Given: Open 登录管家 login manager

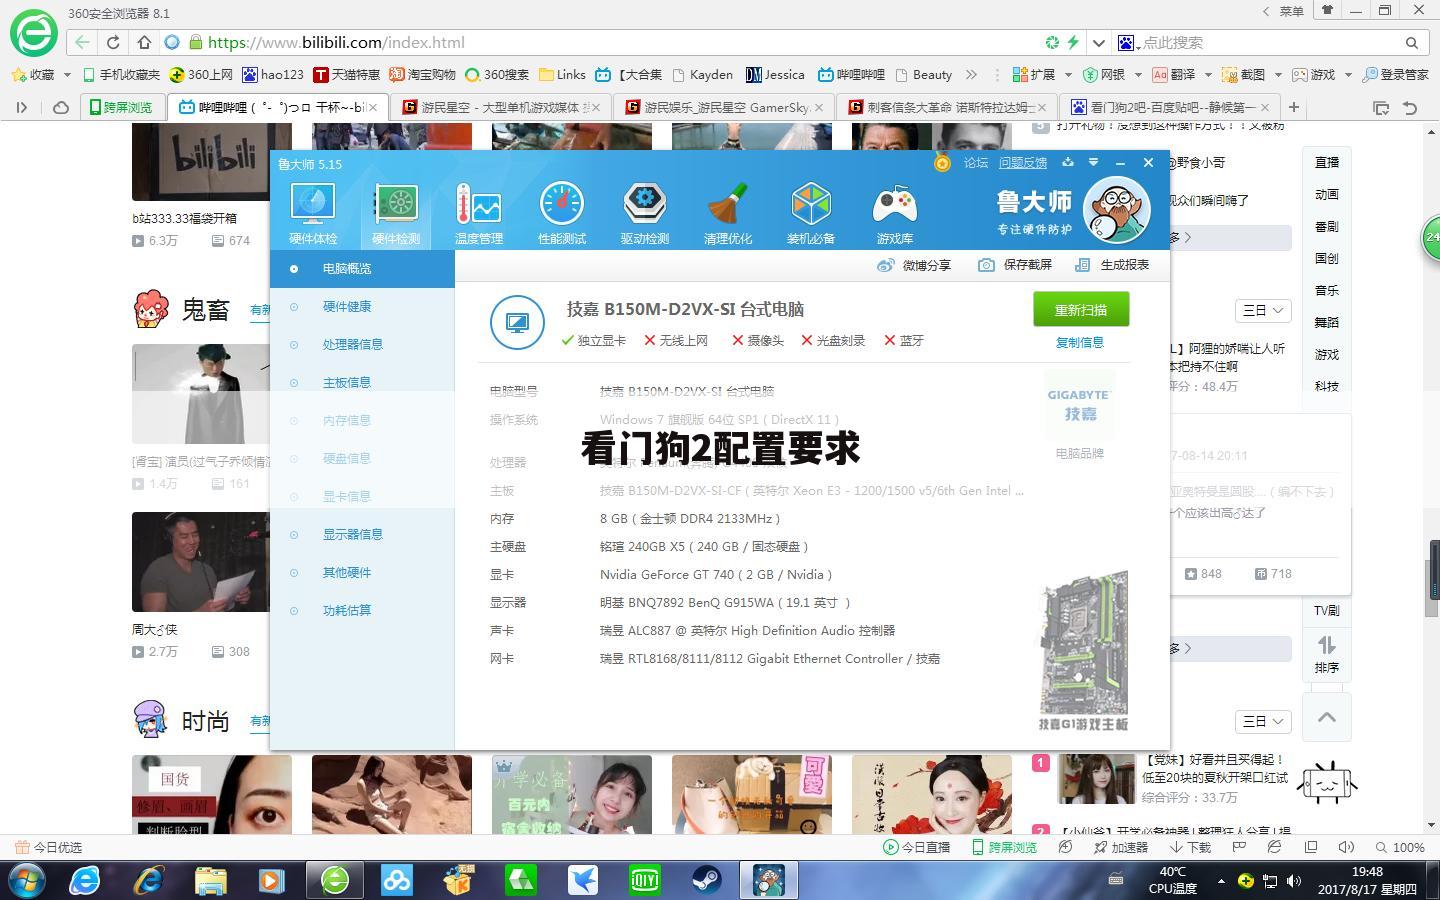Looking at the screenshot, I should pyautogui.click(x=1396, y=74).
